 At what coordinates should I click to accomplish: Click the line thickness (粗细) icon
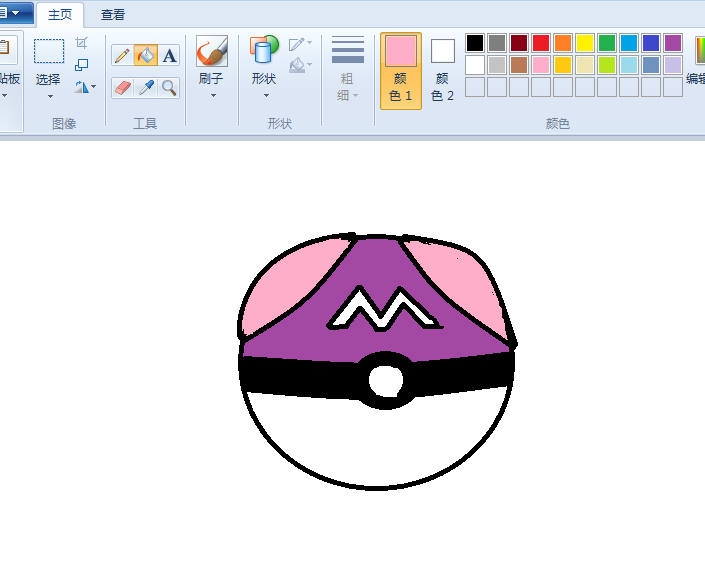(348, 49)
